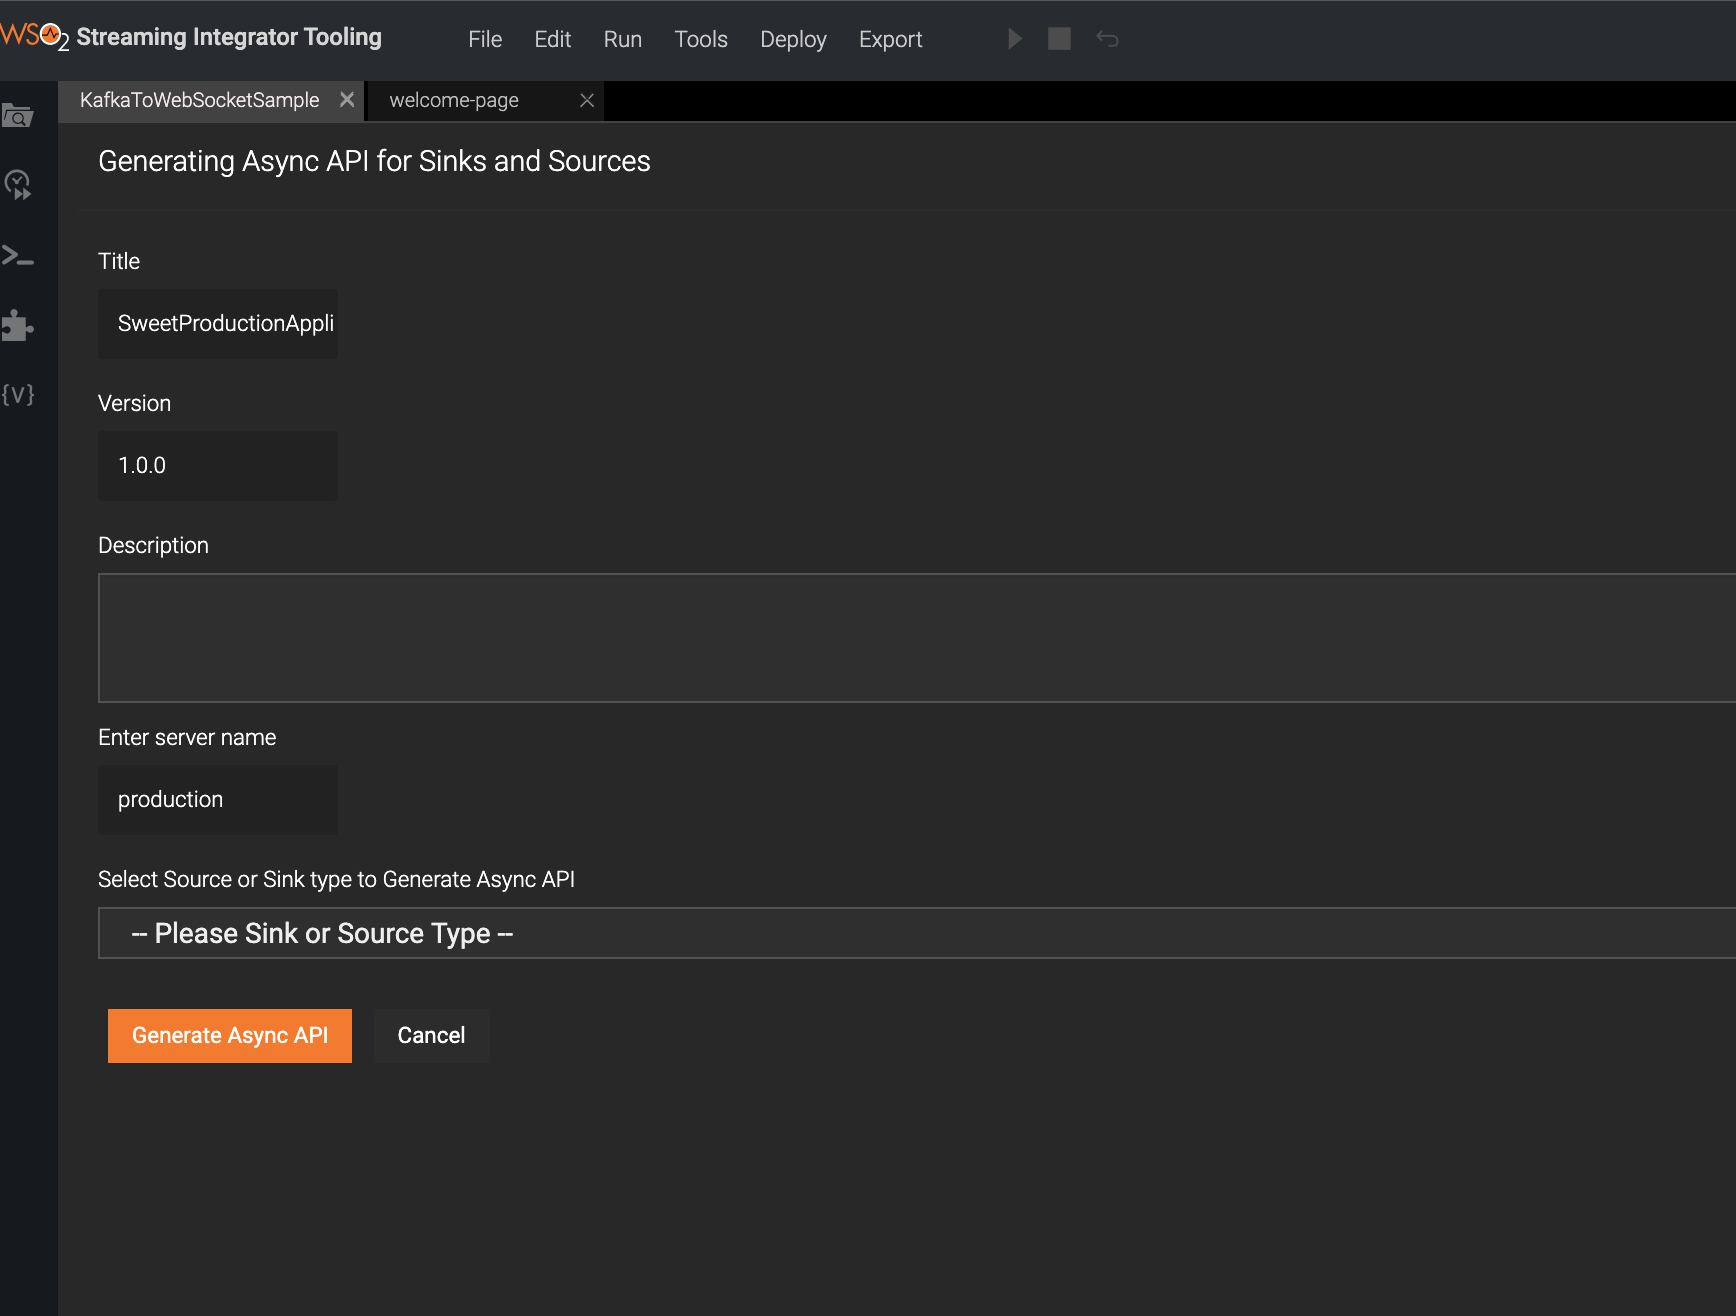
Task: Switch to the welcome-page tab
Action: pos(455,100)
